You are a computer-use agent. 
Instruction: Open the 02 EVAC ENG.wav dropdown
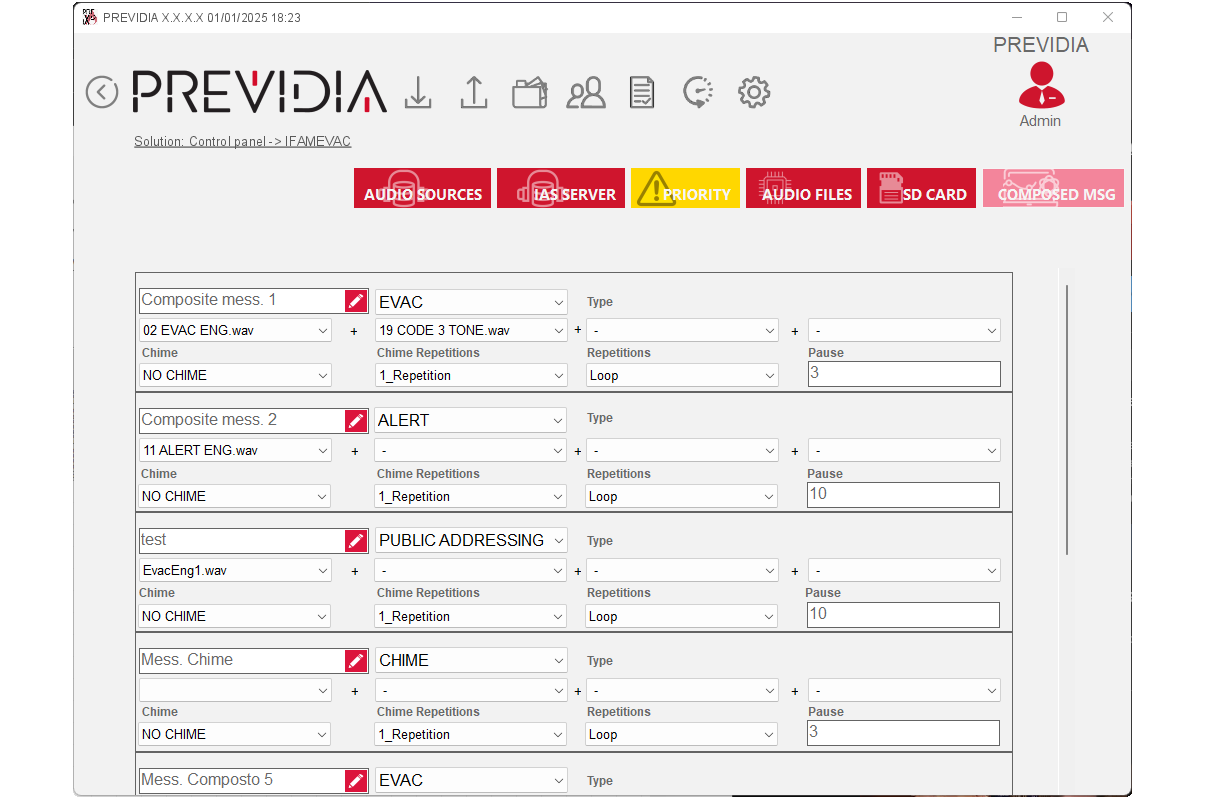pyautogui.click(x=235, y=330)
